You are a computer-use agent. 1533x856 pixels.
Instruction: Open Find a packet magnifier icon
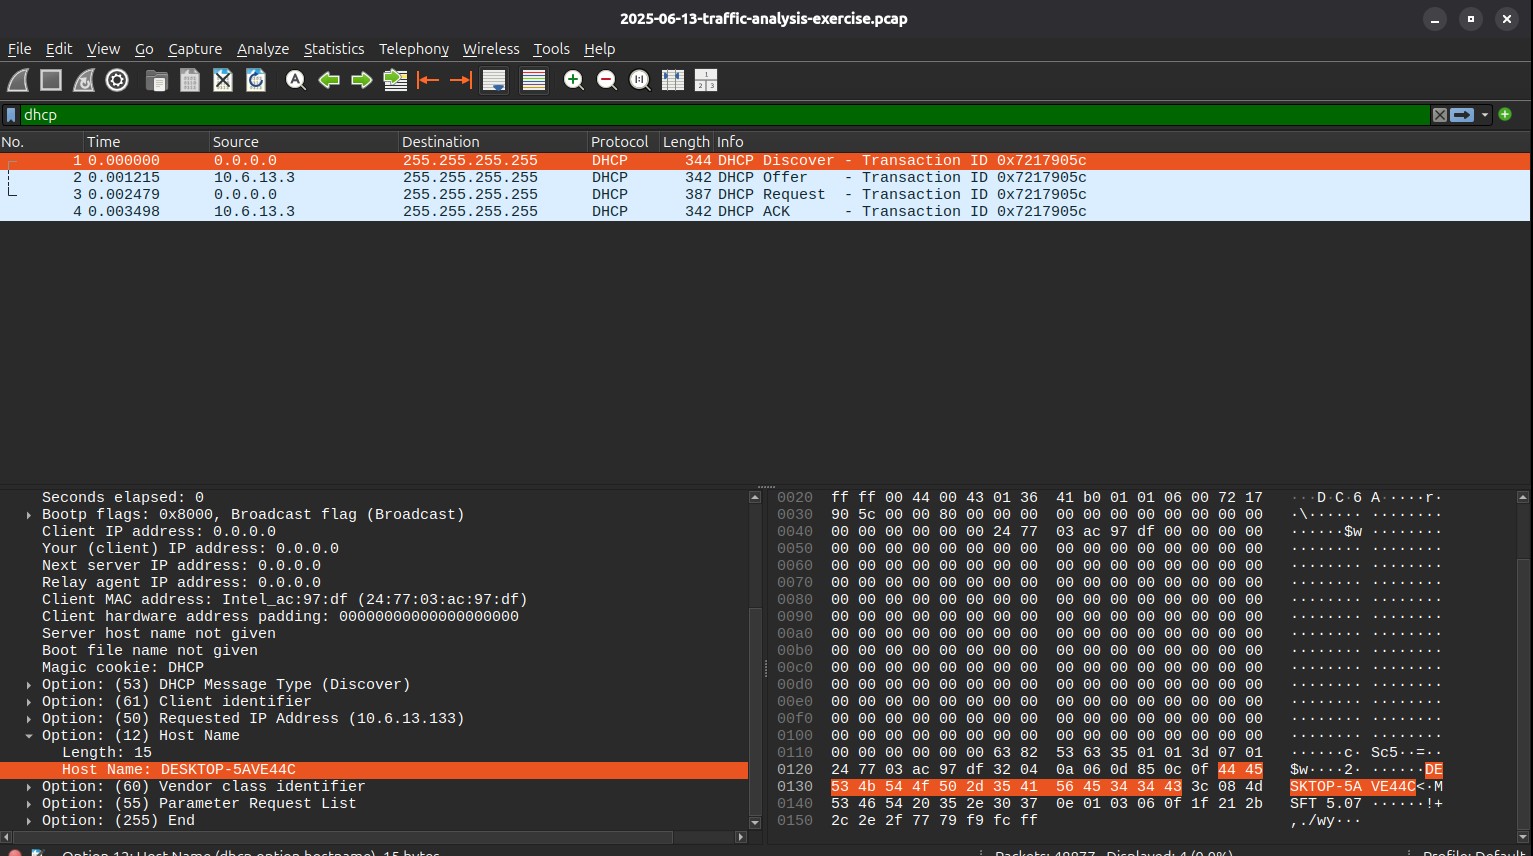click(296, 81)
